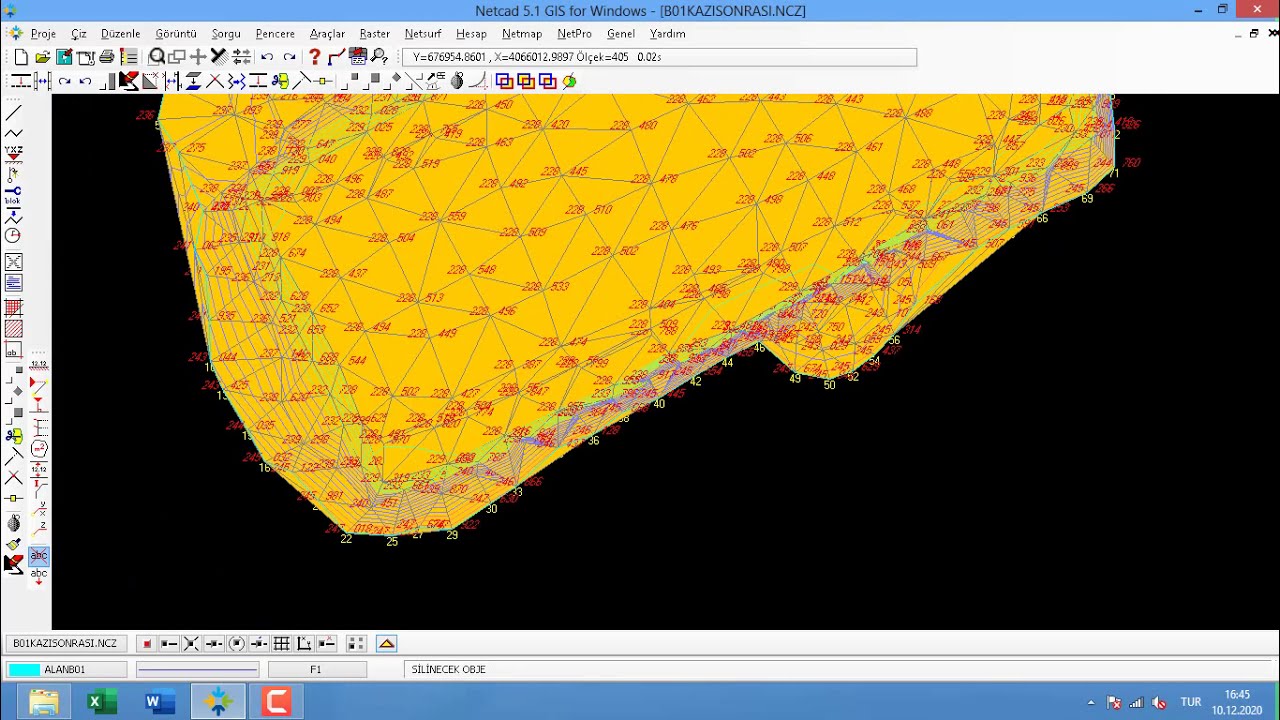Screen dimensions: 1280x720
Task: Click the XYZ point tool icon
Action: point(13,153)
